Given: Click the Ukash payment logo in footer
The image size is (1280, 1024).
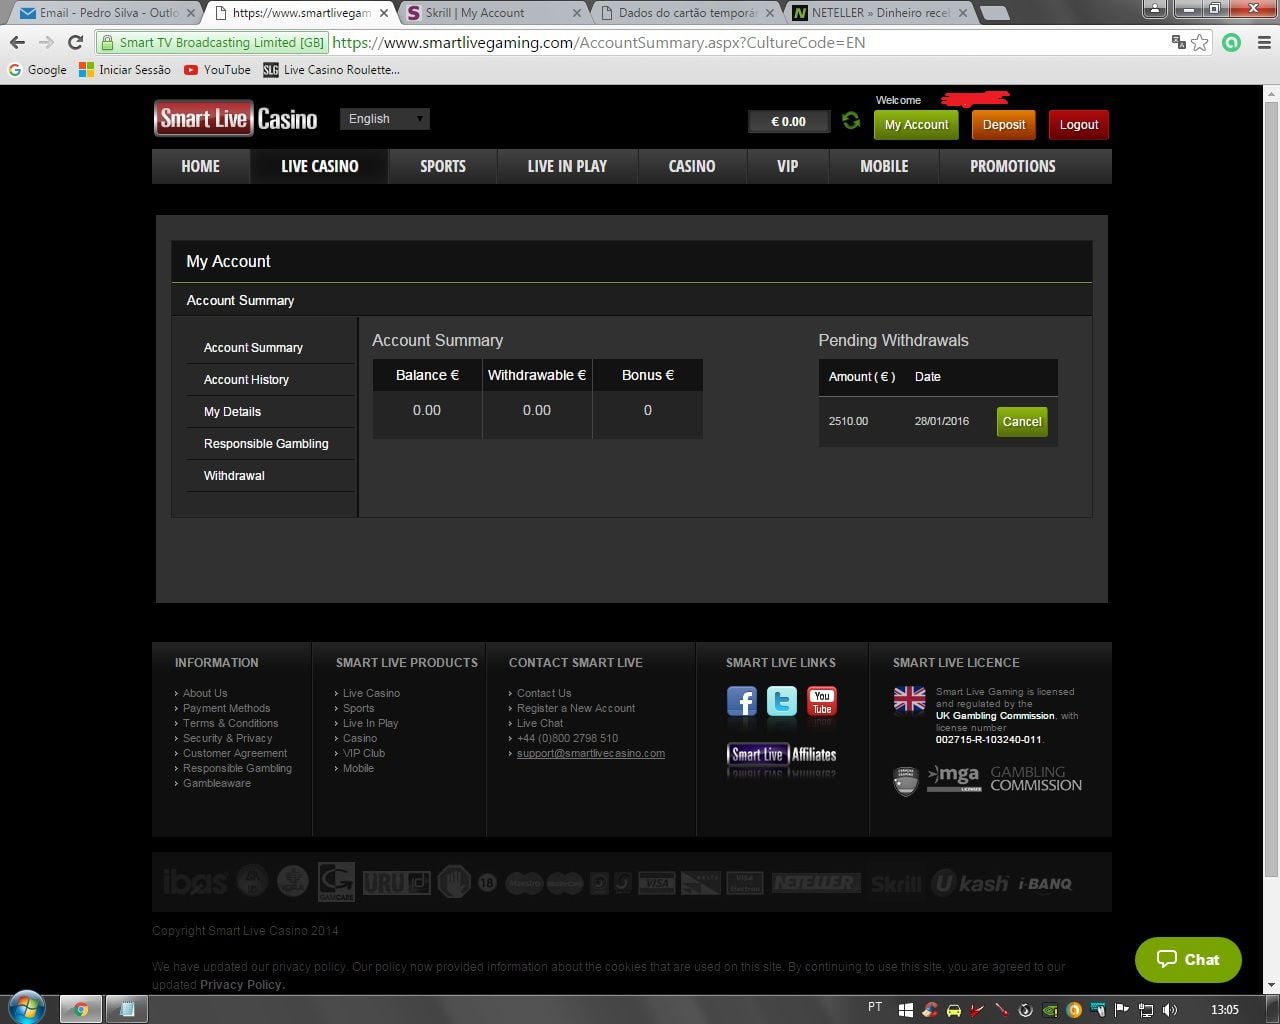Looking at the screenshot, I should click(970, 883).
